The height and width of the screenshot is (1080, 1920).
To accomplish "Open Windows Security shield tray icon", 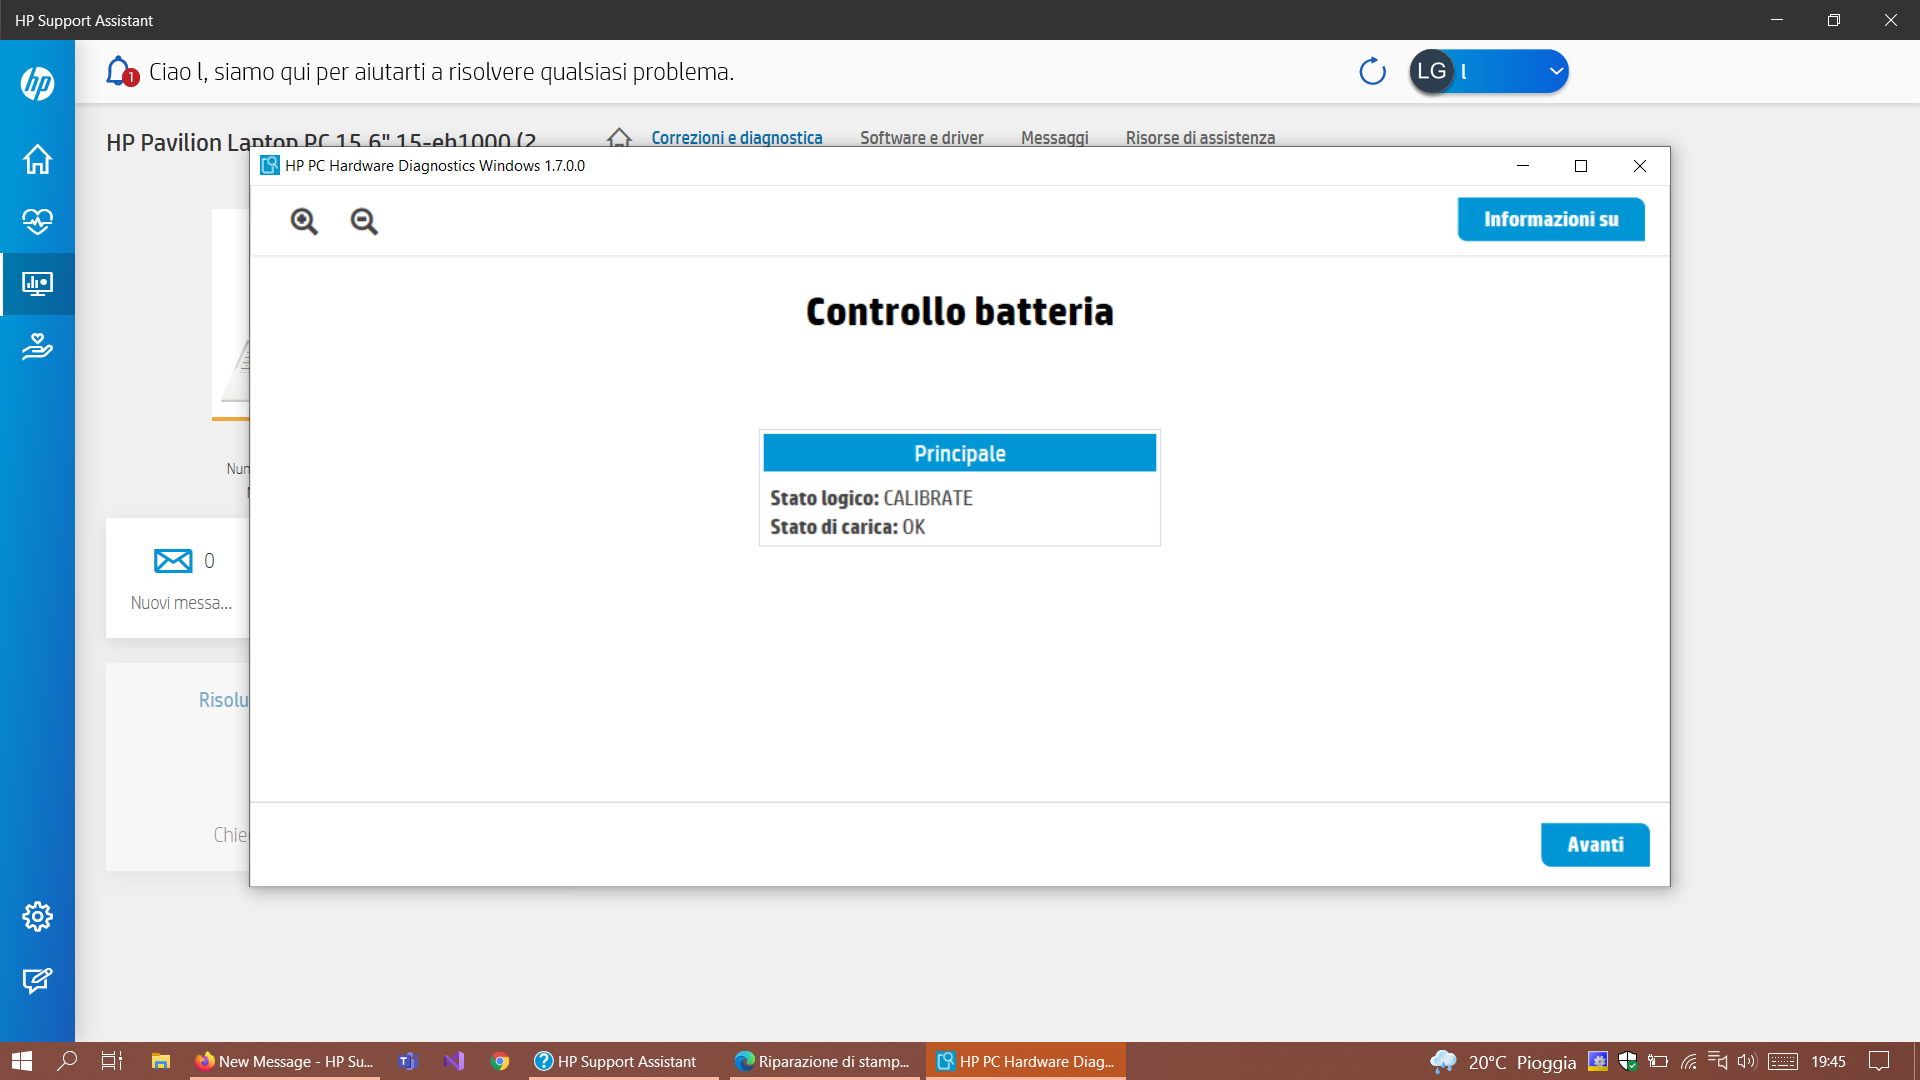I will [1628, 1061].
